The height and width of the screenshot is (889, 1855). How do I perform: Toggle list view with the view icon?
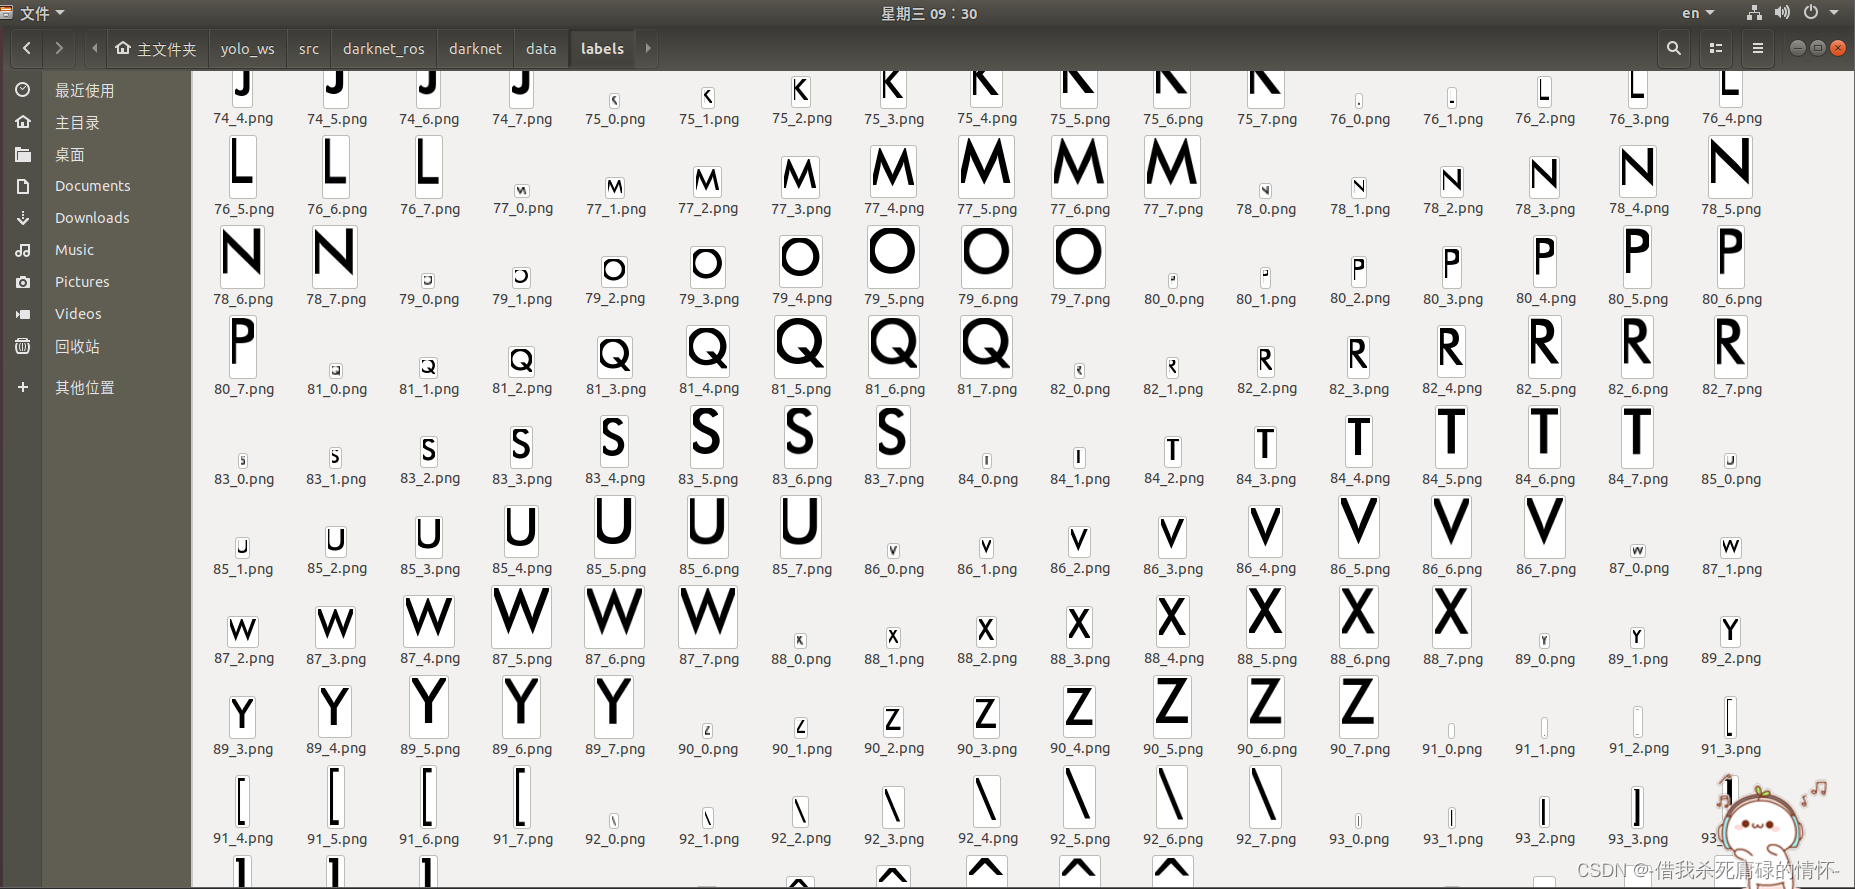pos(1716,48)
